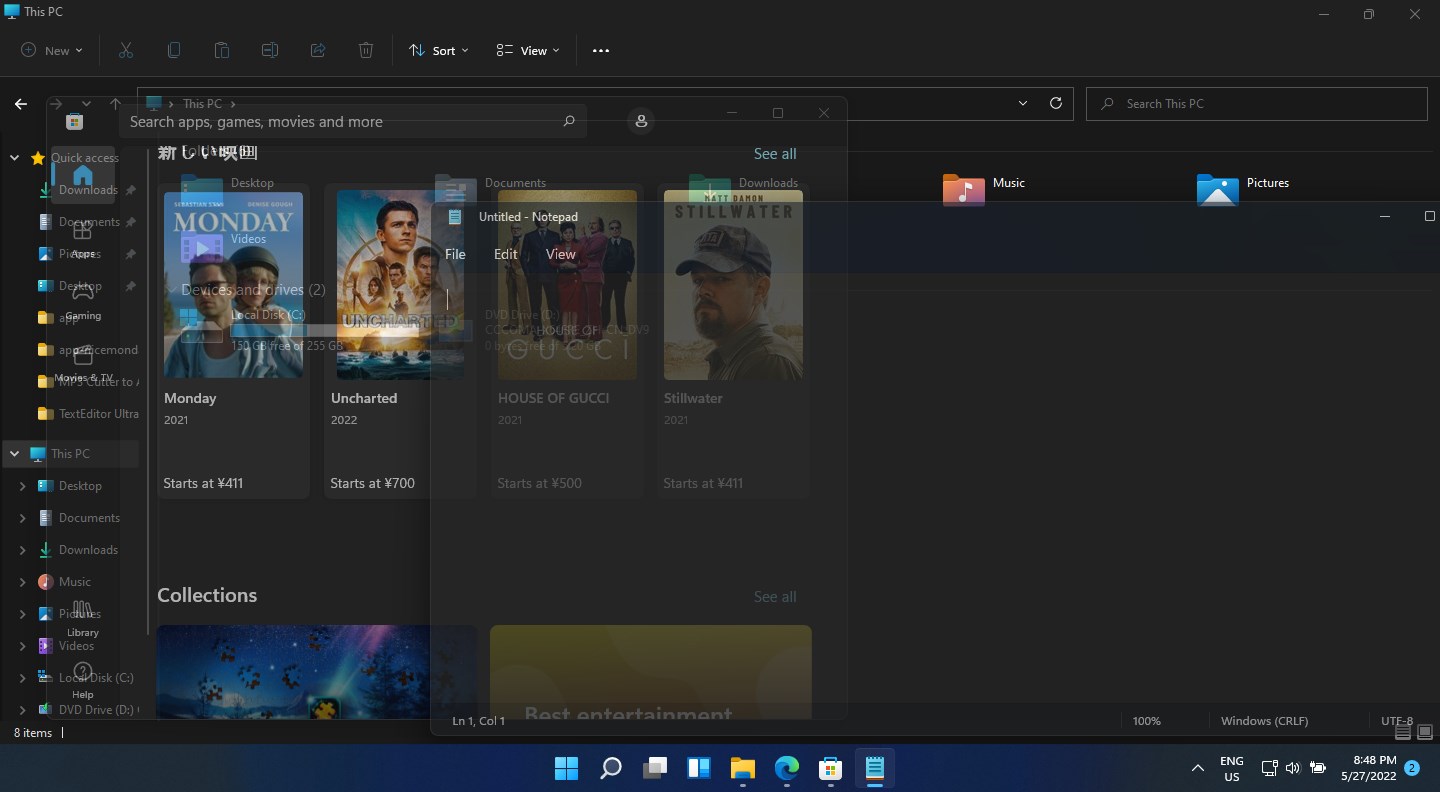Collapse the This PC tree node
1440x792 pixels.
[x=15, y=454]
